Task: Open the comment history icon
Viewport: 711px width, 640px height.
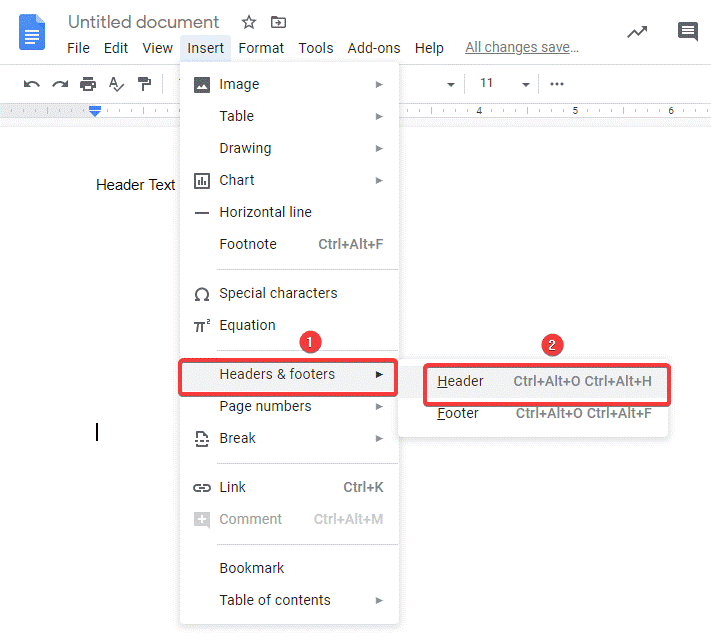Action: pos(688,32)
